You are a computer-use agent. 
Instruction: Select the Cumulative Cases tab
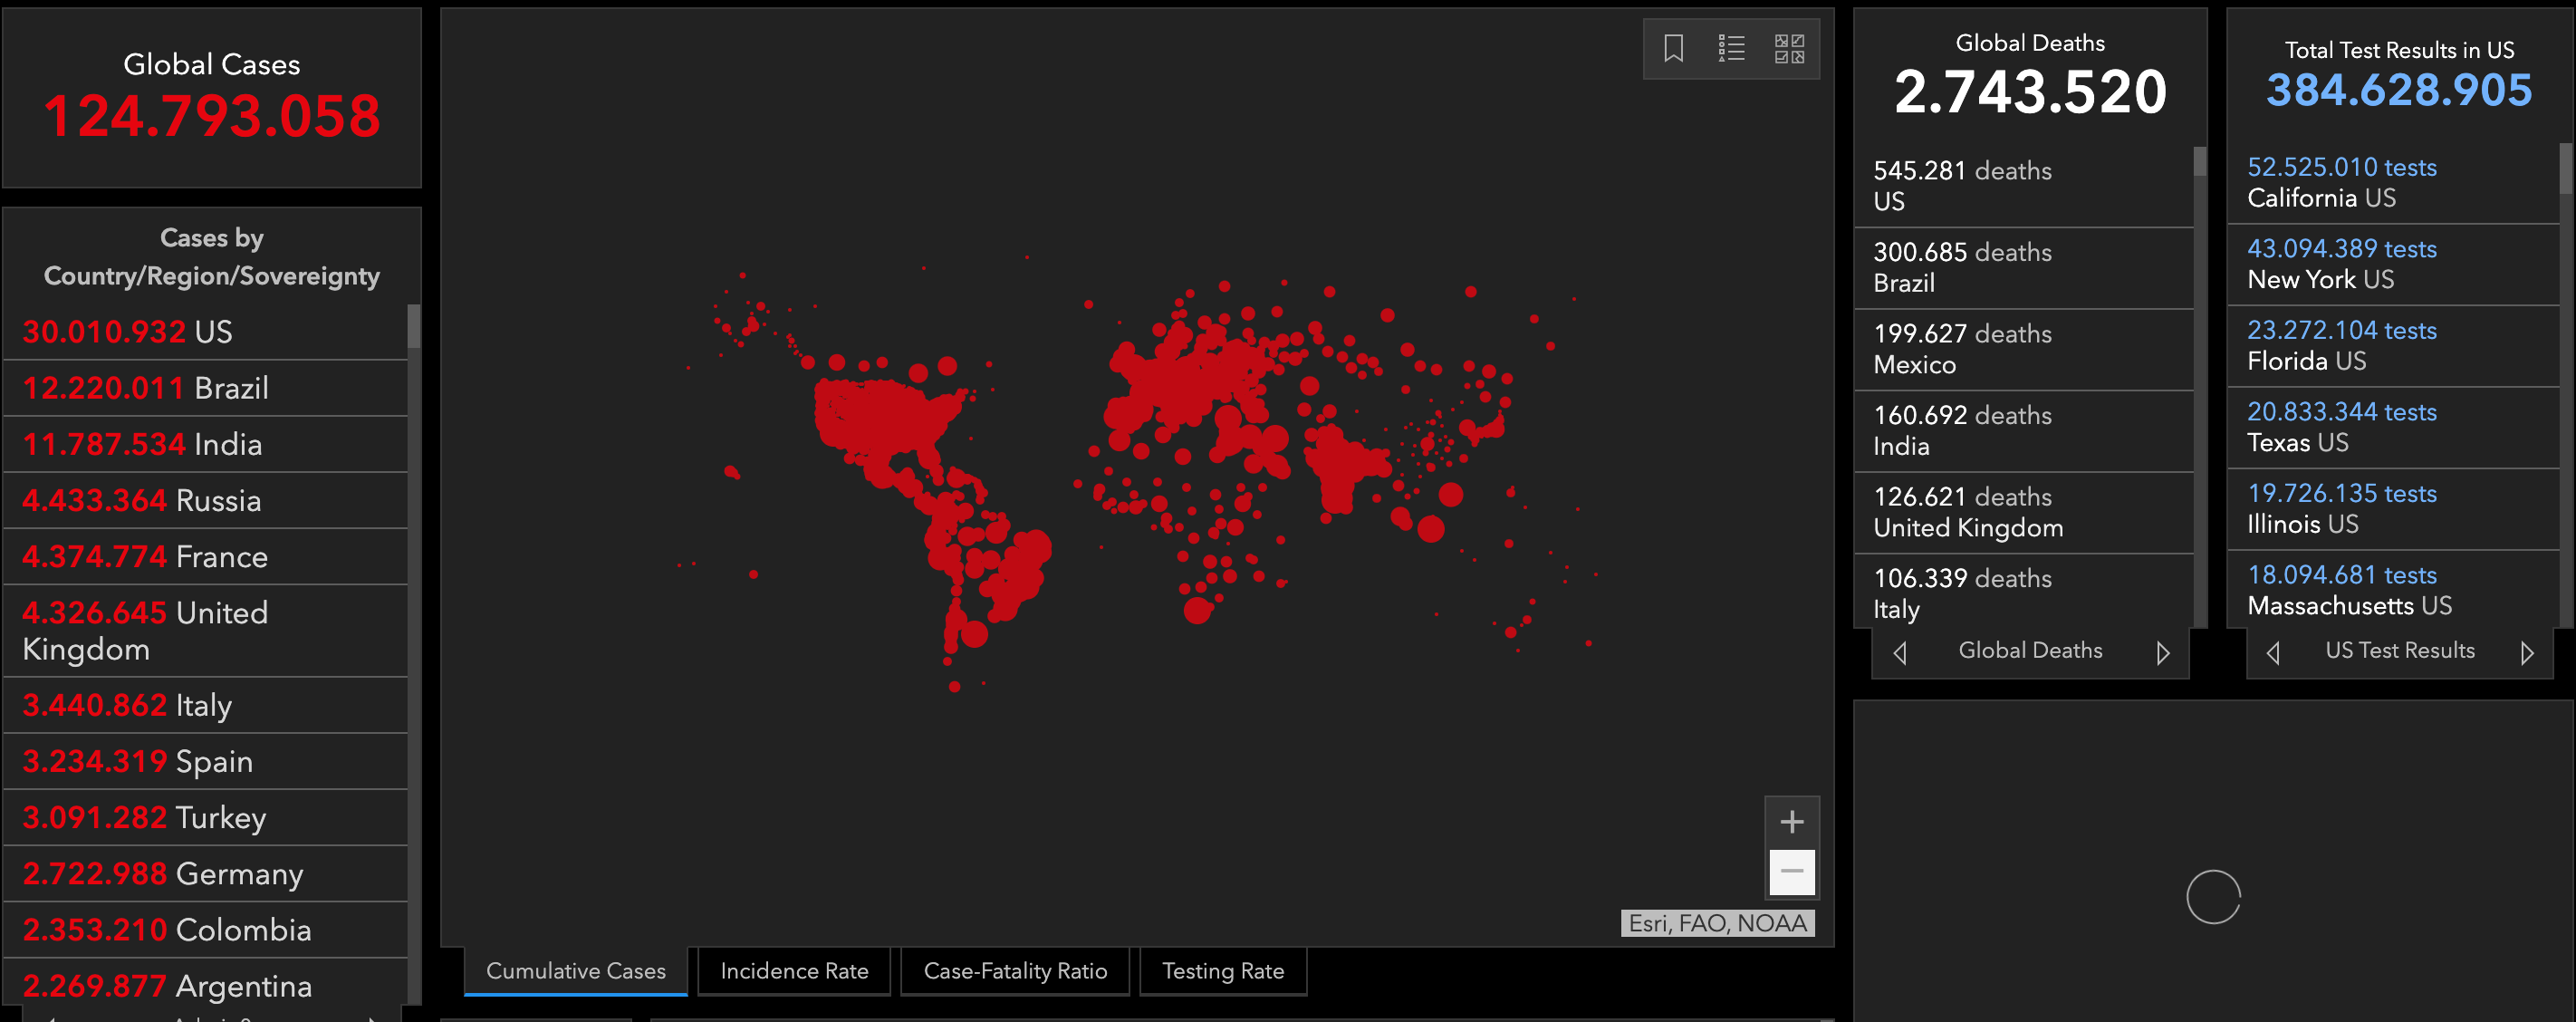pos(576,971)
